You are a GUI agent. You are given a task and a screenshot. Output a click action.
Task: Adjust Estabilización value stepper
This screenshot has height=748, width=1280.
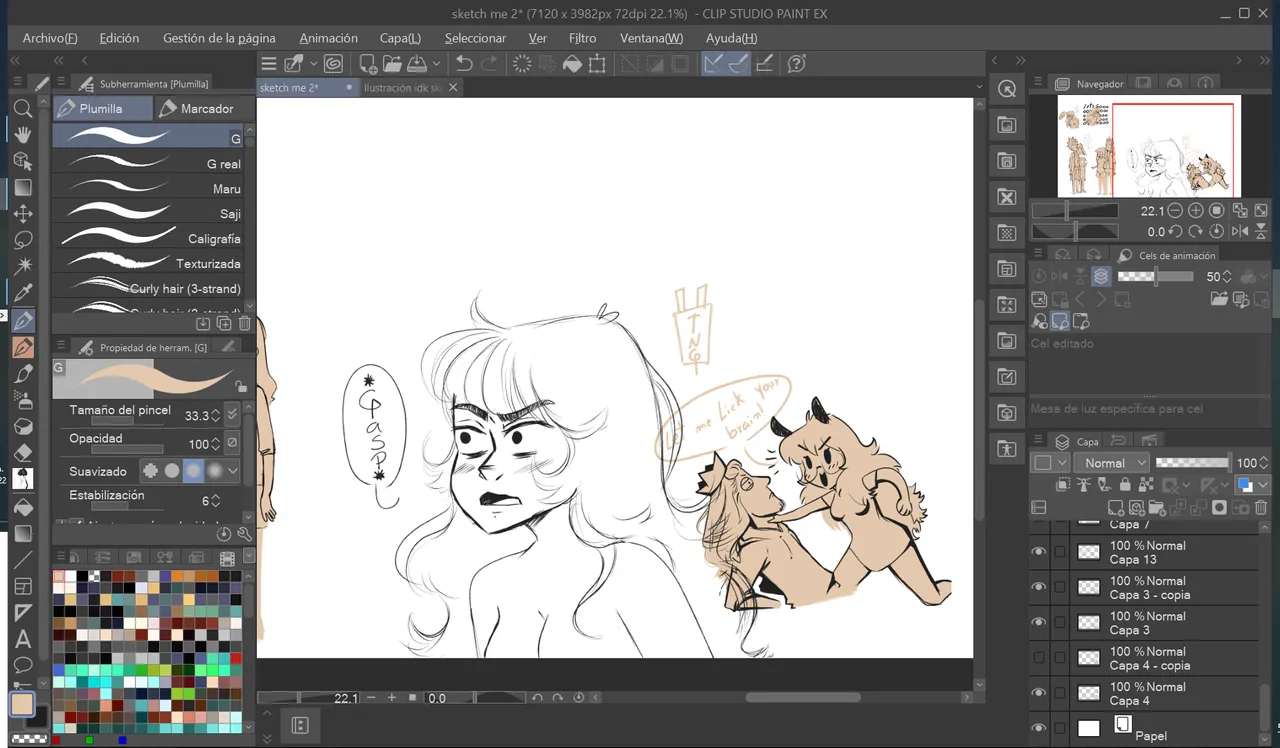[215, 501]
